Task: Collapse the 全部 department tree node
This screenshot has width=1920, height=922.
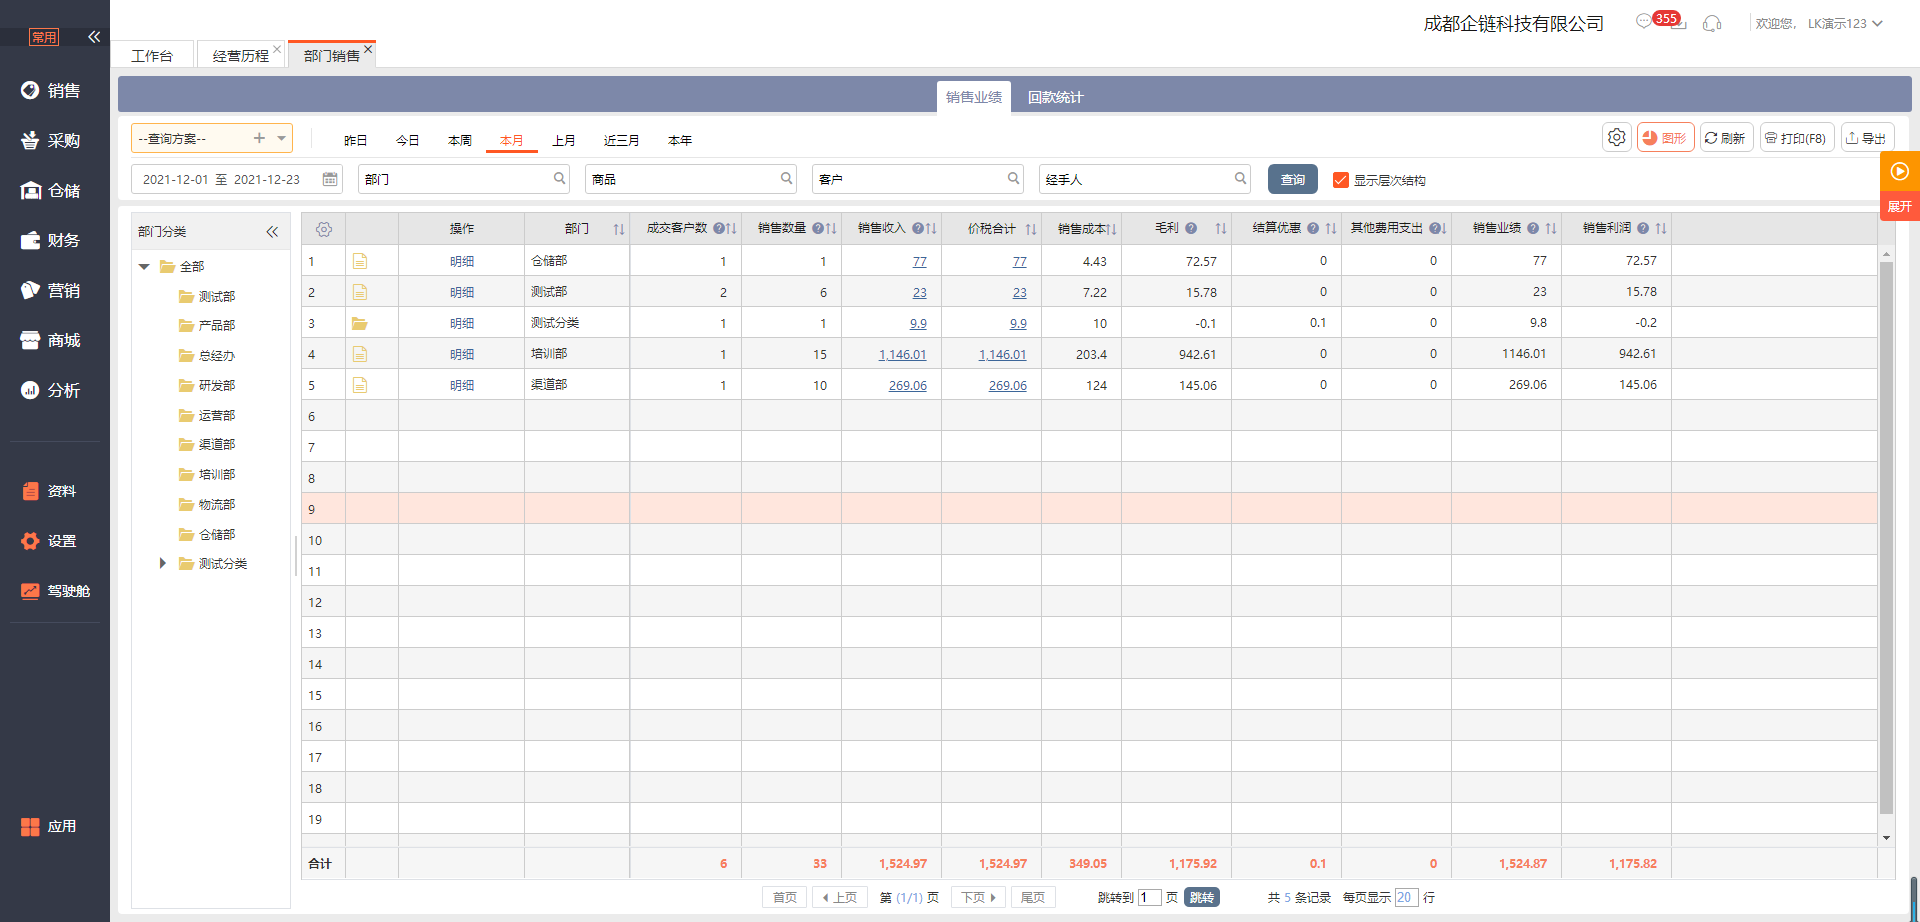Action: coord(144,267)
